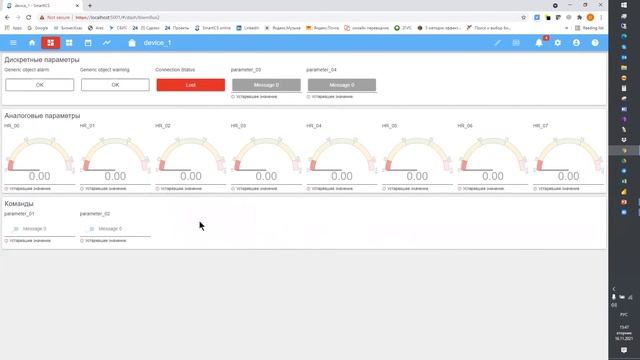
Task: Click the HR_06 label
Action: click(x=465, y=126)
